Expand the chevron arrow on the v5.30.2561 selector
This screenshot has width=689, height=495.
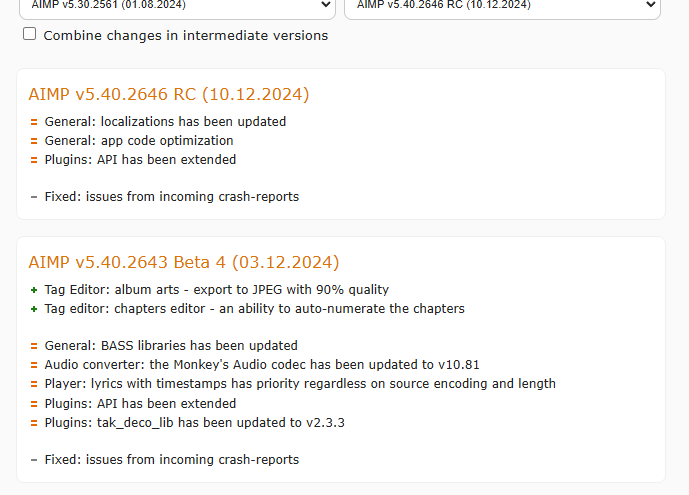point(326,5)
